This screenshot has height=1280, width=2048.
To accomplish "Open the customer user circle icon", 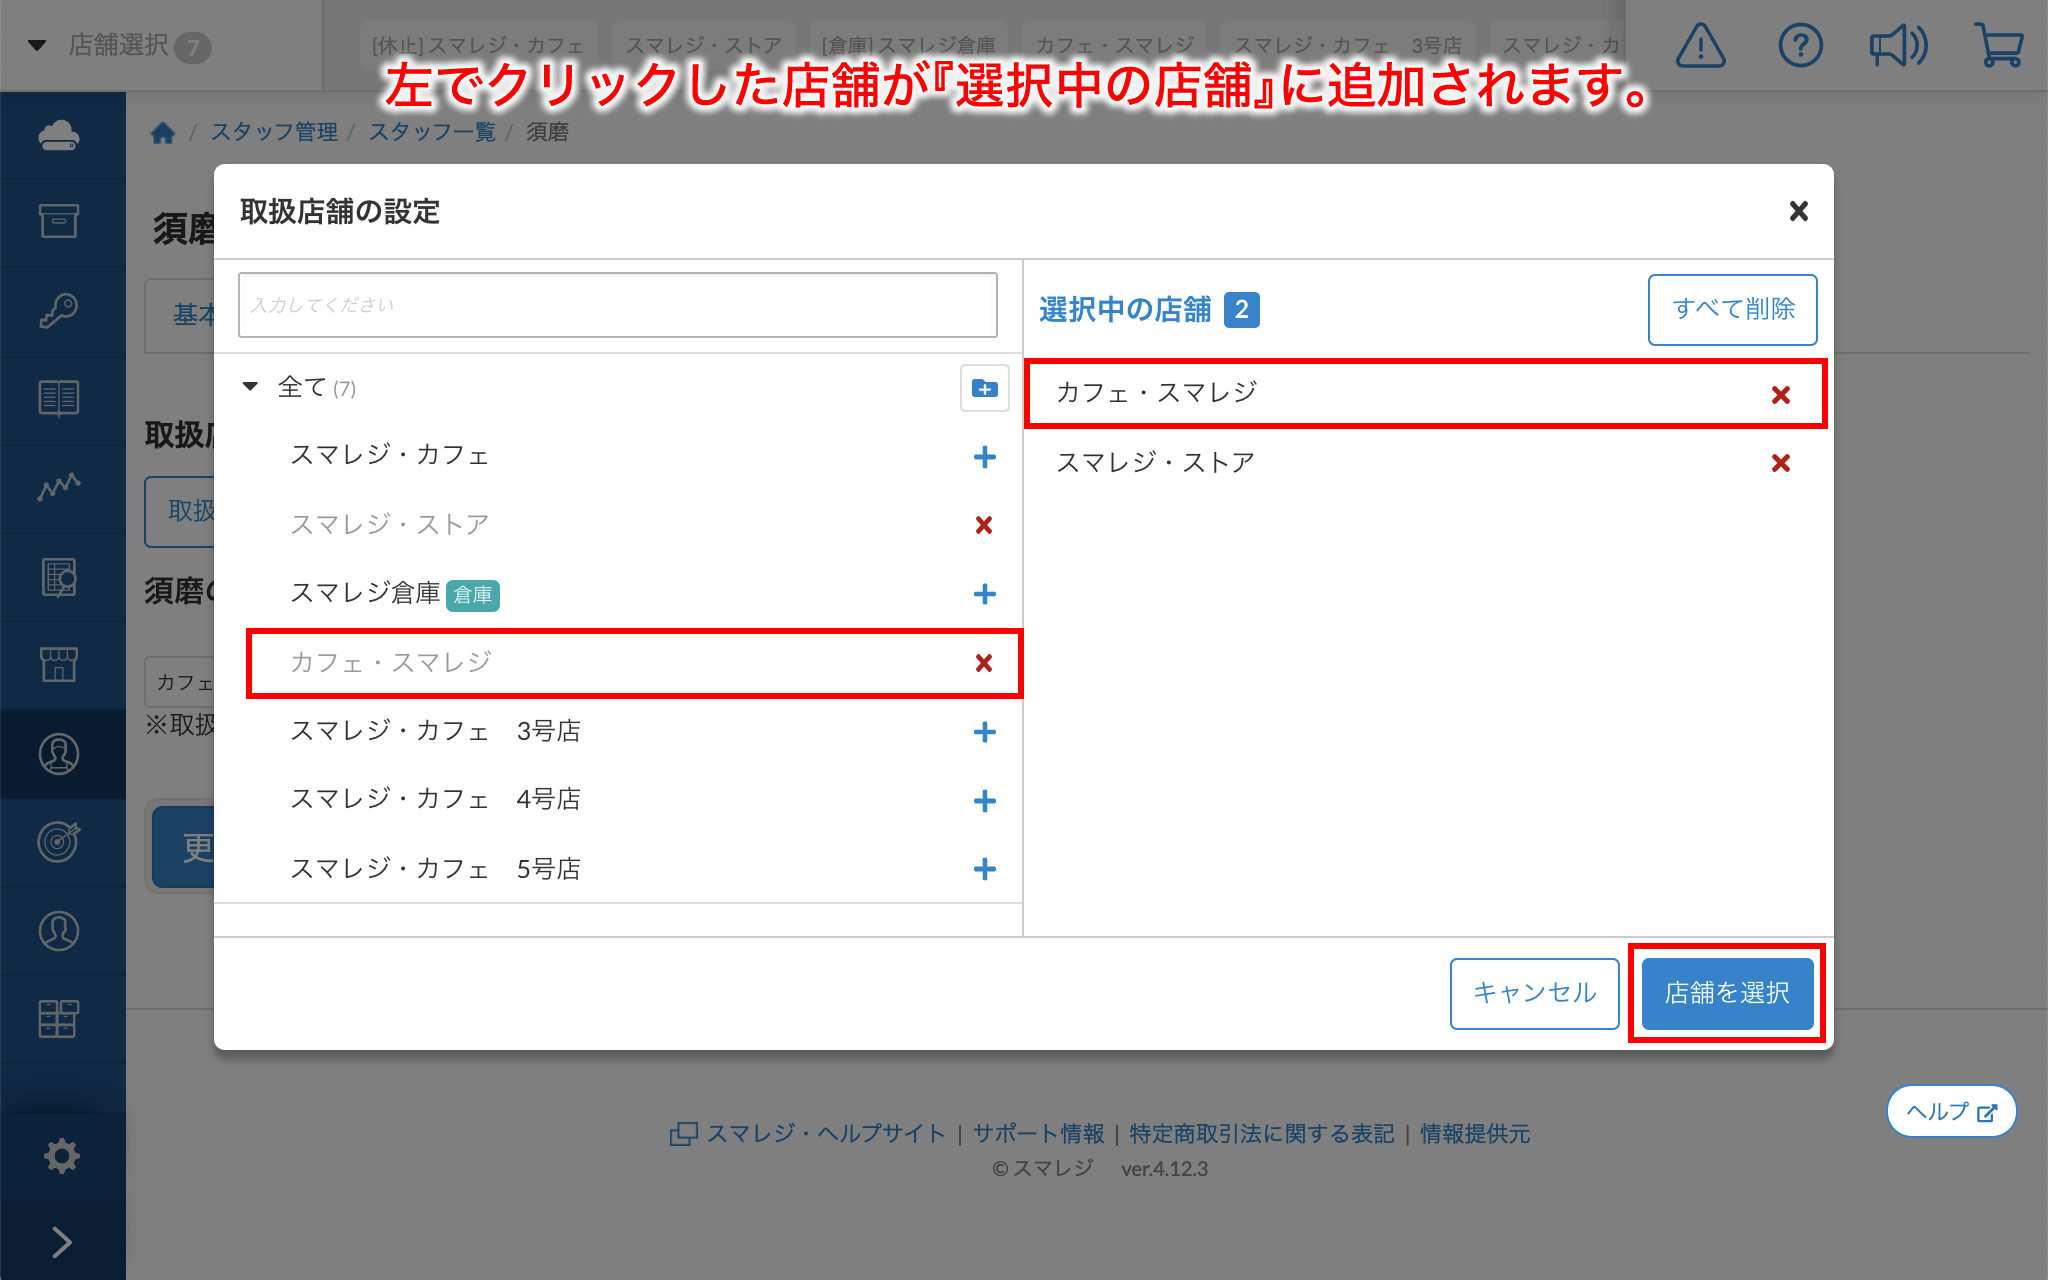I will click(59, 931).
